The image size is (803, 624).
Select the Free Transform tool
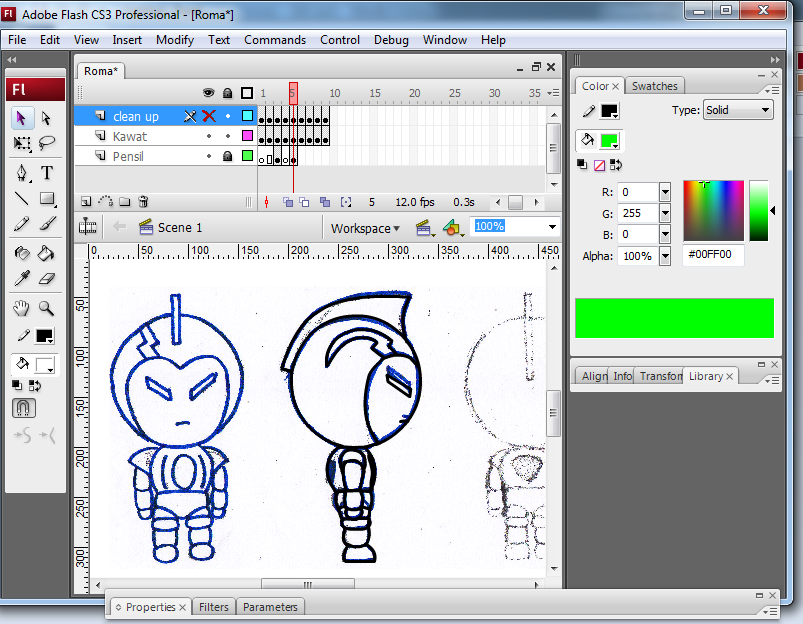coord(20,142)
